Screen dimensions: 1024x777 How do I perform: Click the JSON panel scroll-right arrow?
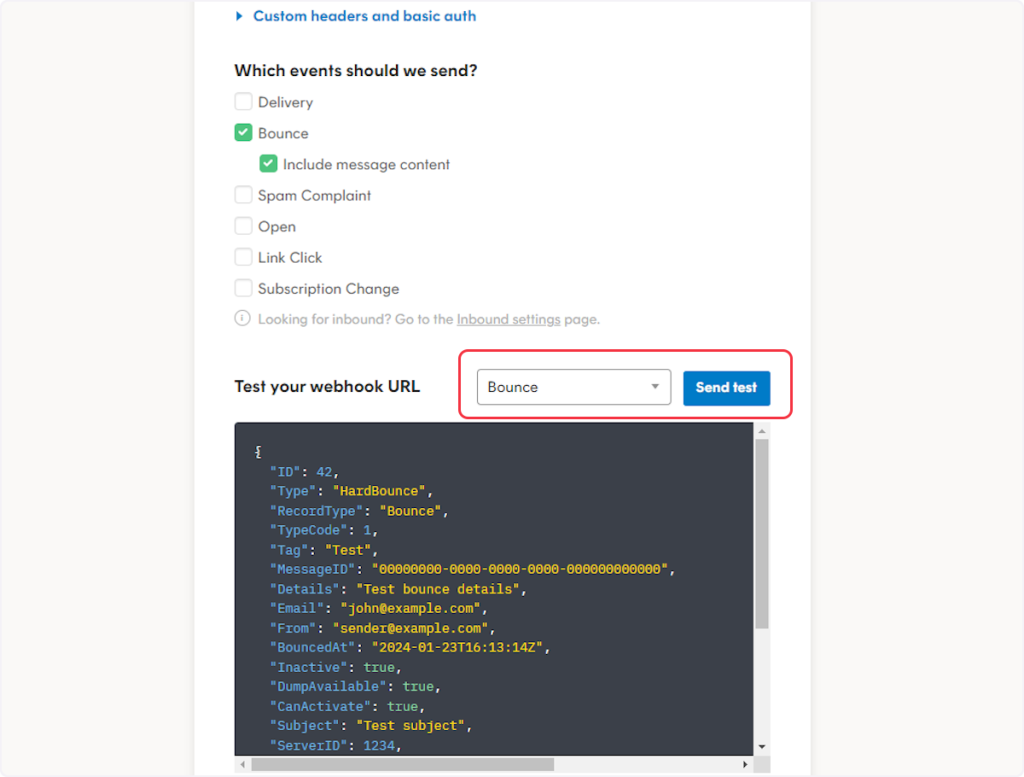coord(746,764)
